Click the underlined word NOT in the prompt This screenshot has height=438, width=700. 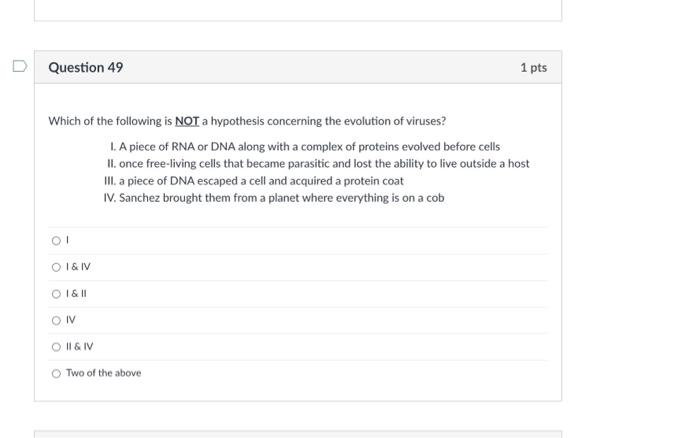point(187,121)
